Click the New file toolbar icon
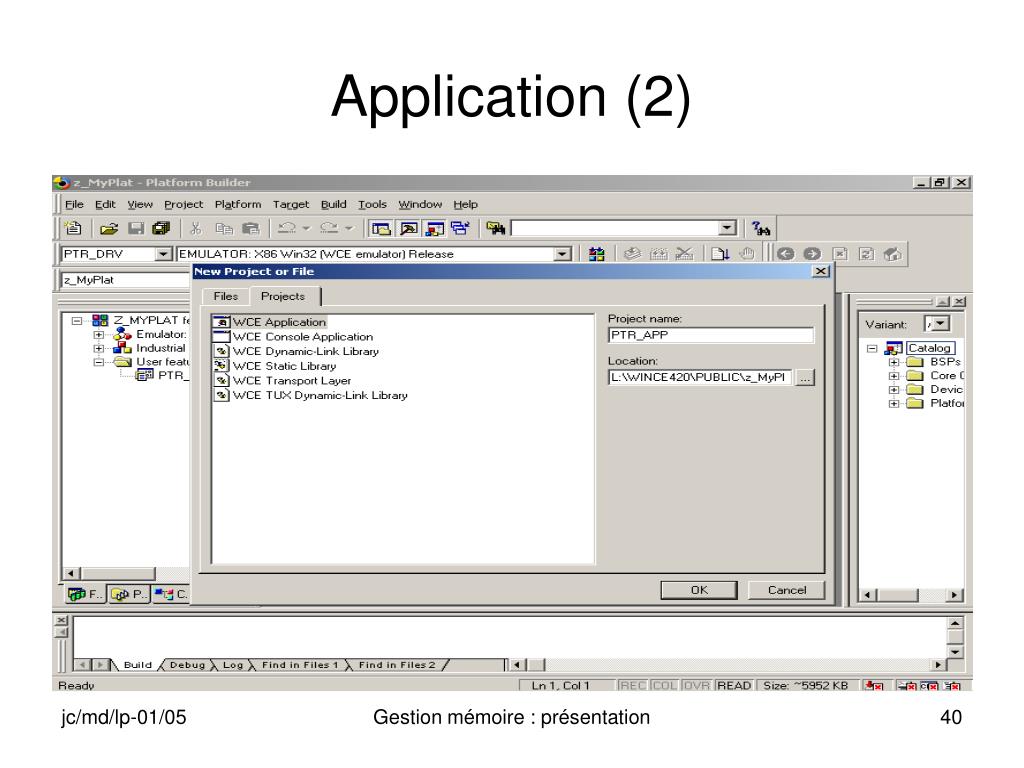Image resolution: width=1024 pixels, height=768 pixels. coord(73,228)
